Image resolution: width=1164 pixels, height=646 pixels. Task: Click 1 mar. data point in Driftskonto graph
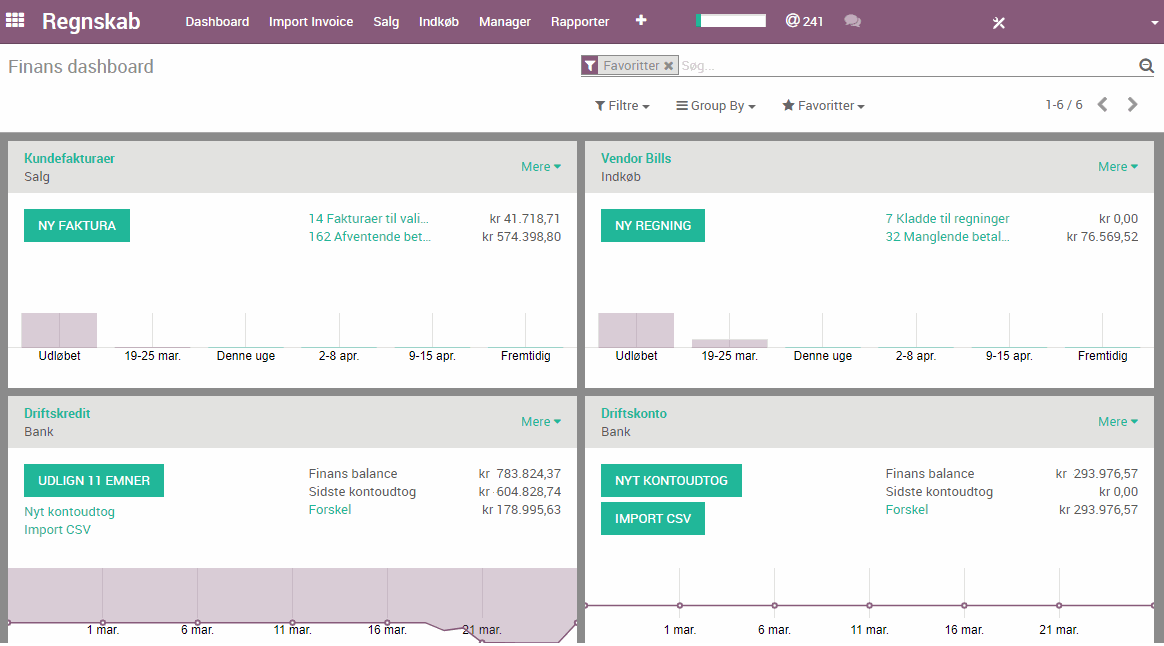point(680,605)
